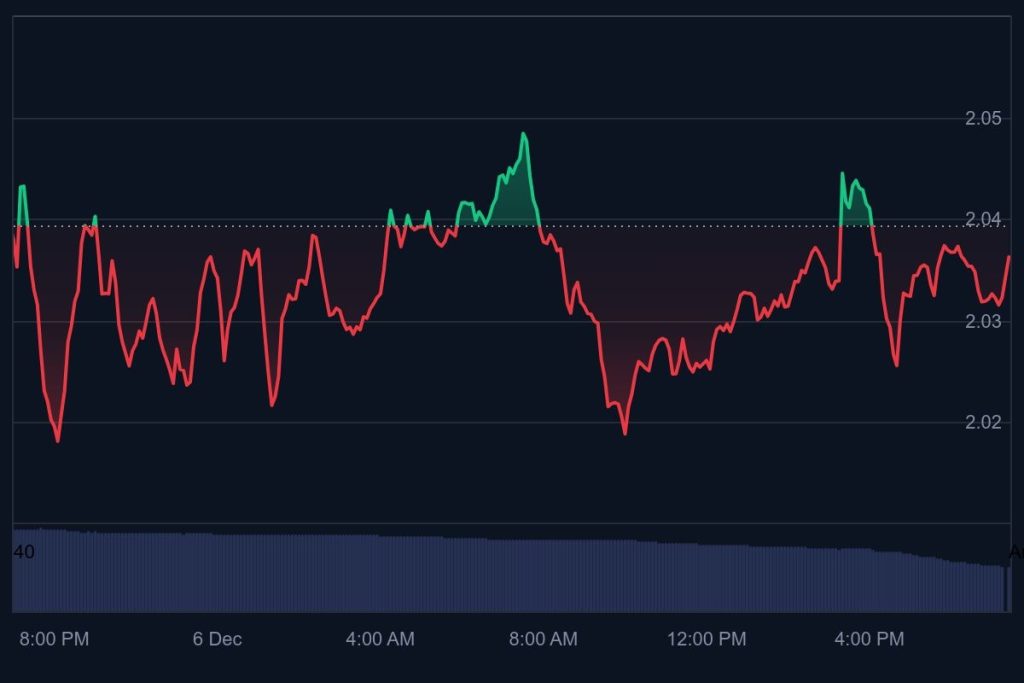Select the 12:00 PM time label
The image size is (1024, 683).
(x=706, y=639)
